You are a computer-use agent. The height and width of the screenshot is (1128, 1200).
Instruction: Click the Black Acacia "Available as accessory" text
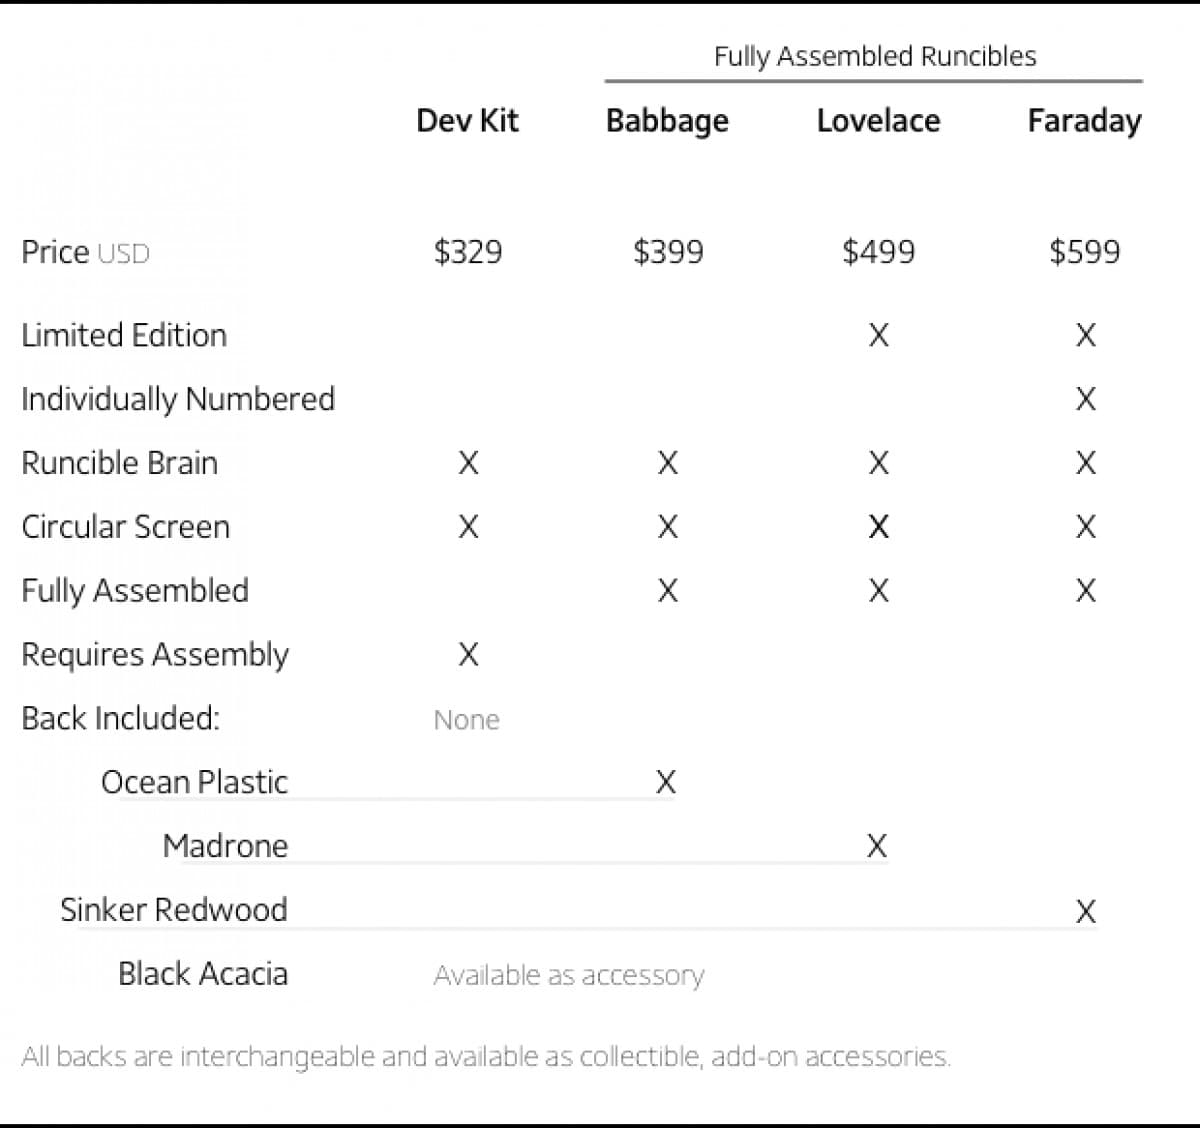(569, 975)
